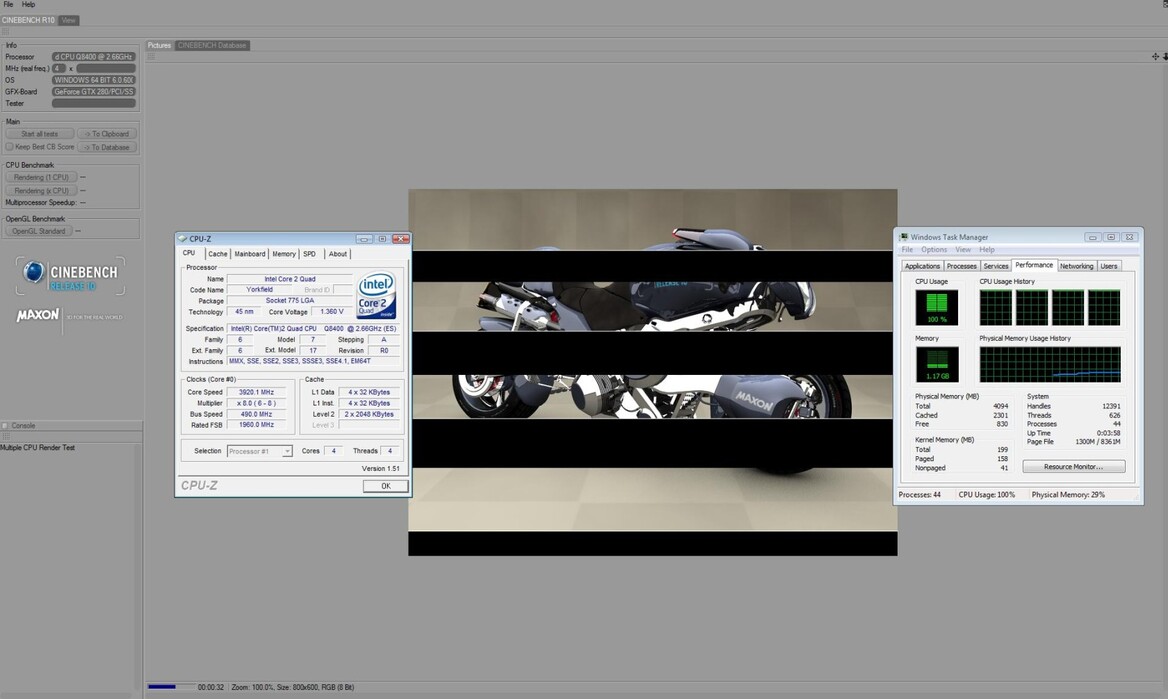Click the Bus Speed value 490.0 MHz
This screenshot has width=1168, height=699.
coord(256,414)
